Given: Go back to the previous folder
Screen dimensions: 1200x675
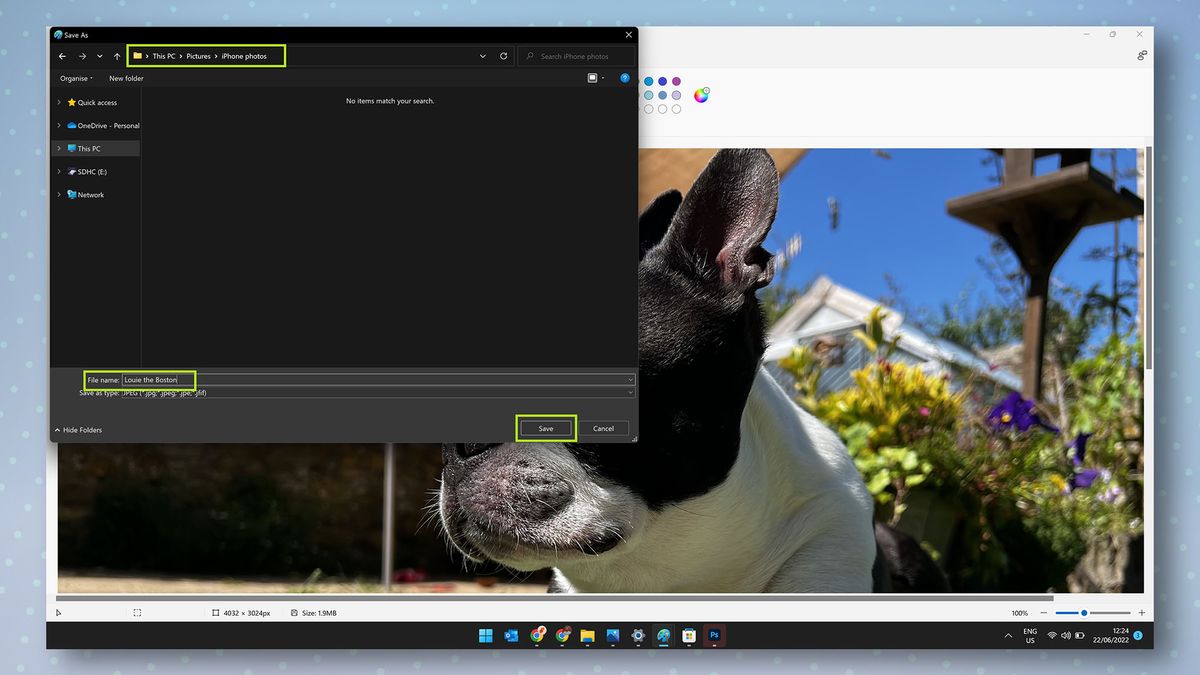Looking at the screenshot, I should [62, 56].
